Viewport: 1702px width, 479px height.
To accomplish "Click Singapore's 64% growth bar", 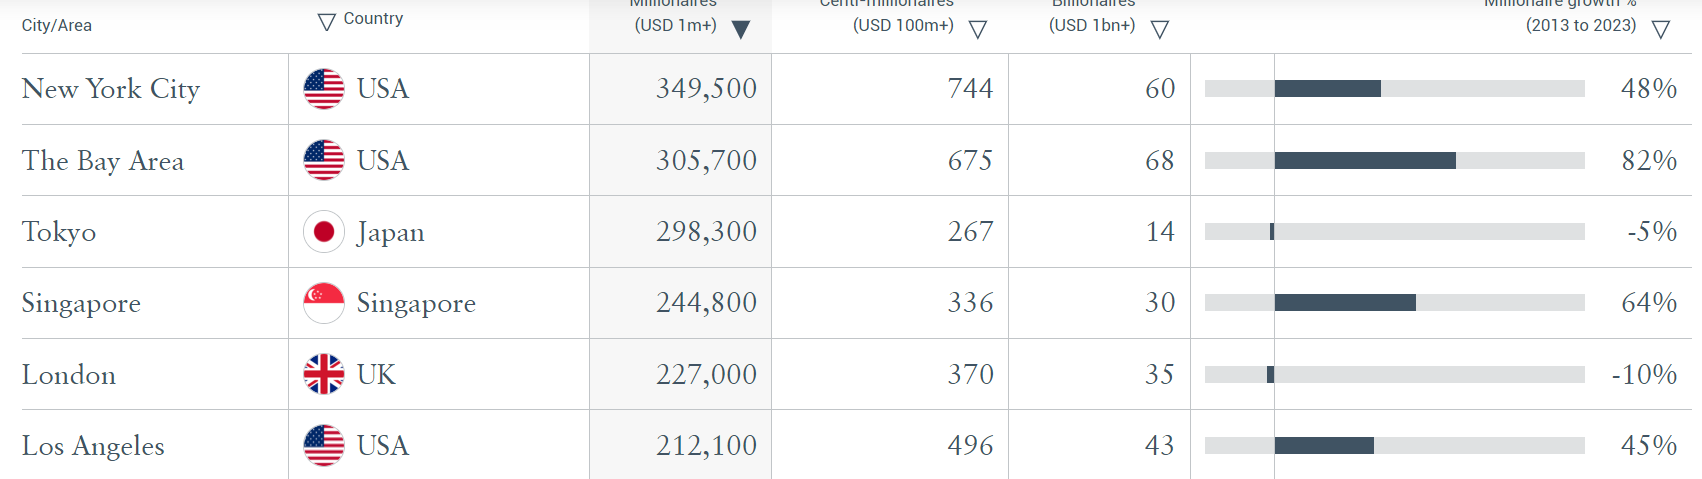I will tap(1345, 302).
